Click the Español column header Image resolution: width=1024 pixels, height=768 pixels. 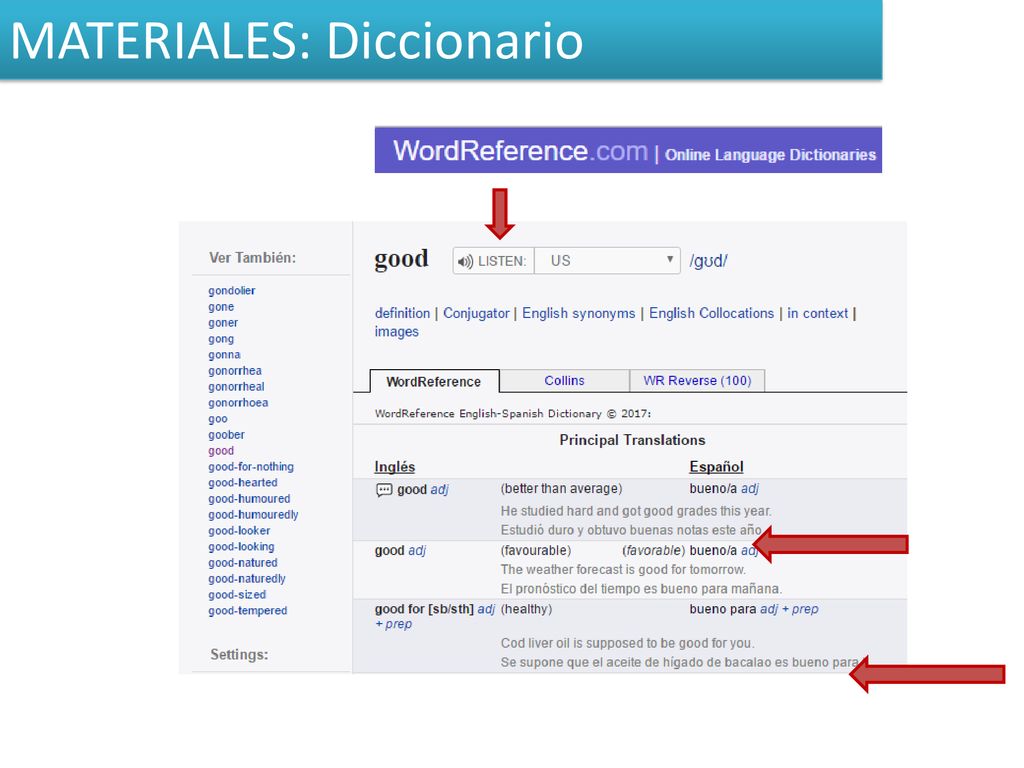(x=716, y=467)
